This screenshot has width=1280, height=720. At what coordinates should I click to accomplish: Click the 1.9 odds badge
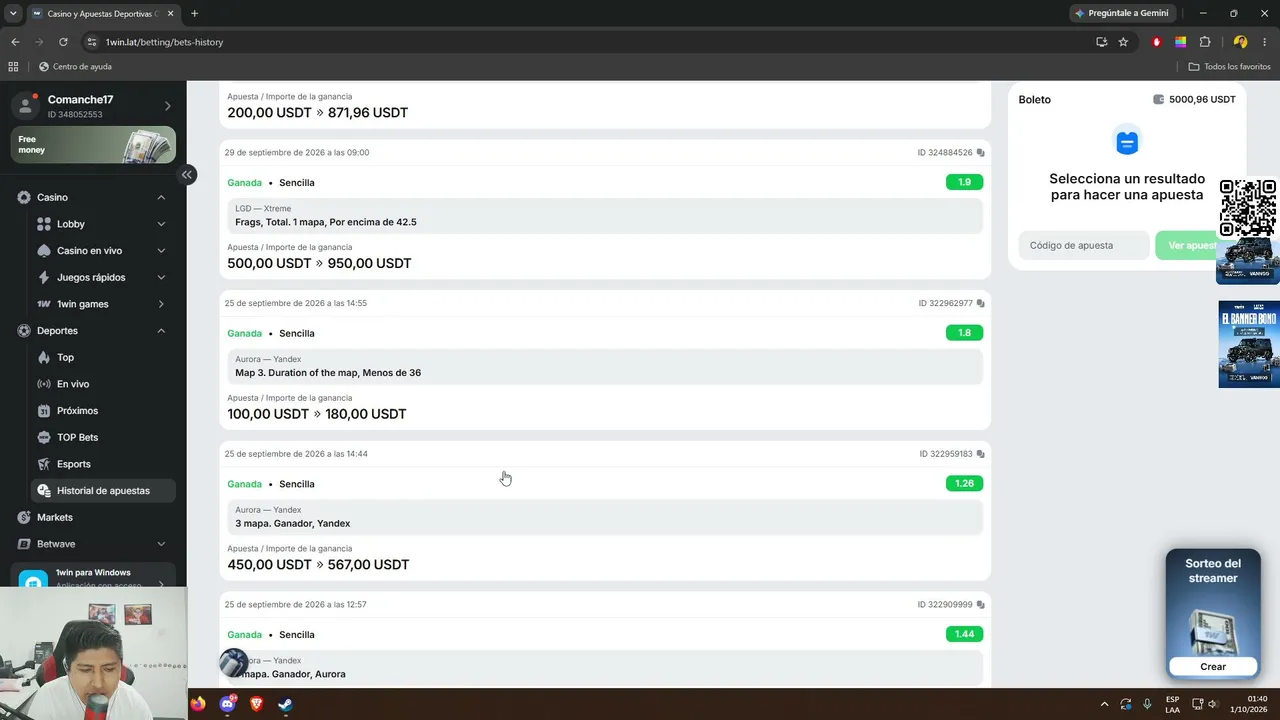(x=964, y=182)
